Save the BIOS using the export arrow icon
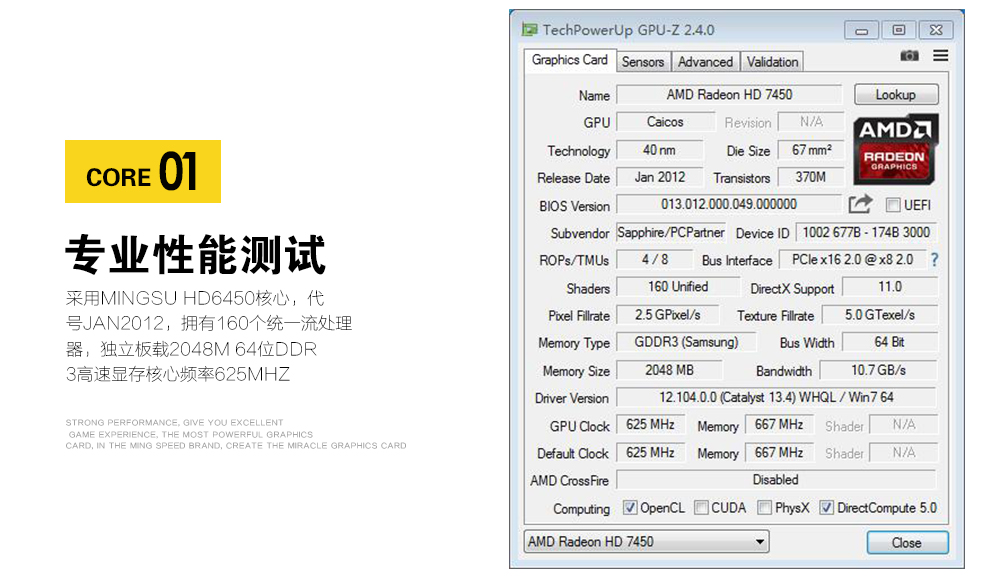The width and height of the screenshot is (990, 587). (859, 203)
